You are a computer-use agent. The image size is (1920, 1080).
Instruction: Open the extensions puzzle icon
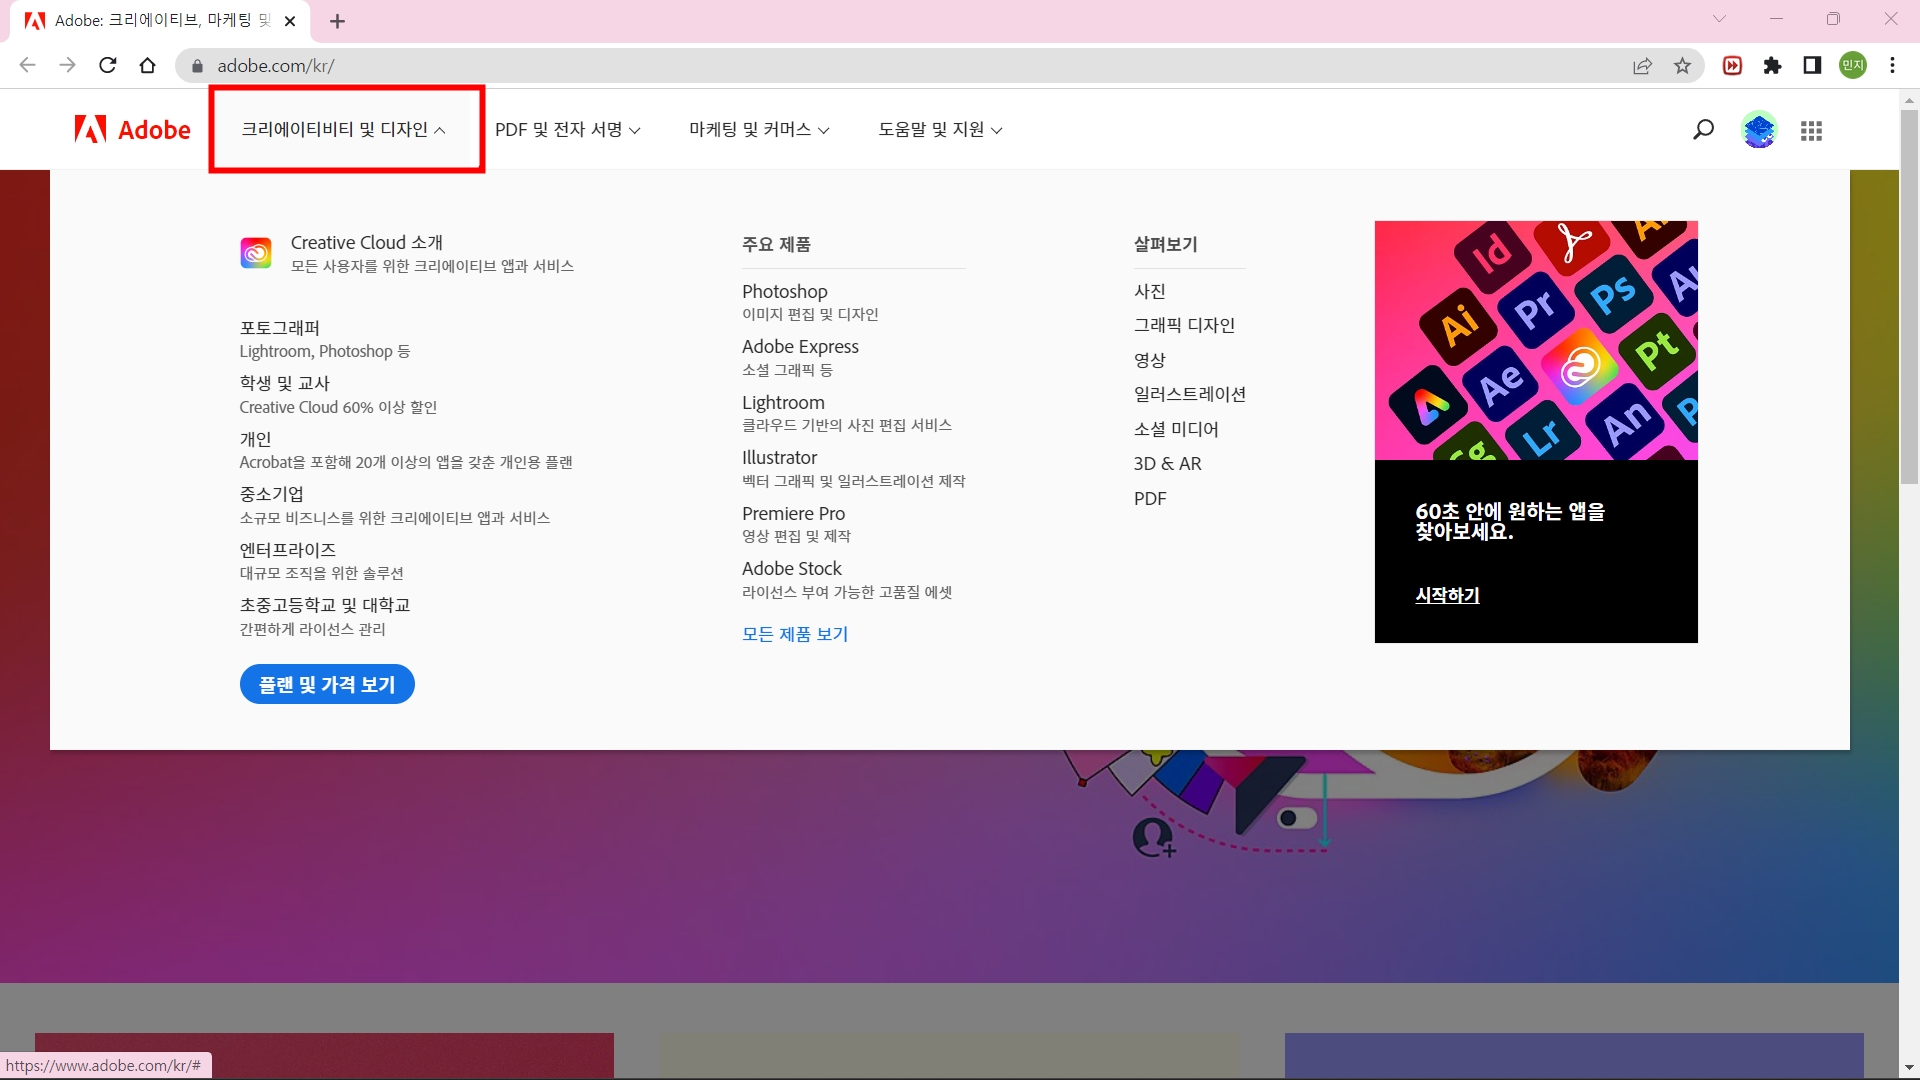[1773, 66]
